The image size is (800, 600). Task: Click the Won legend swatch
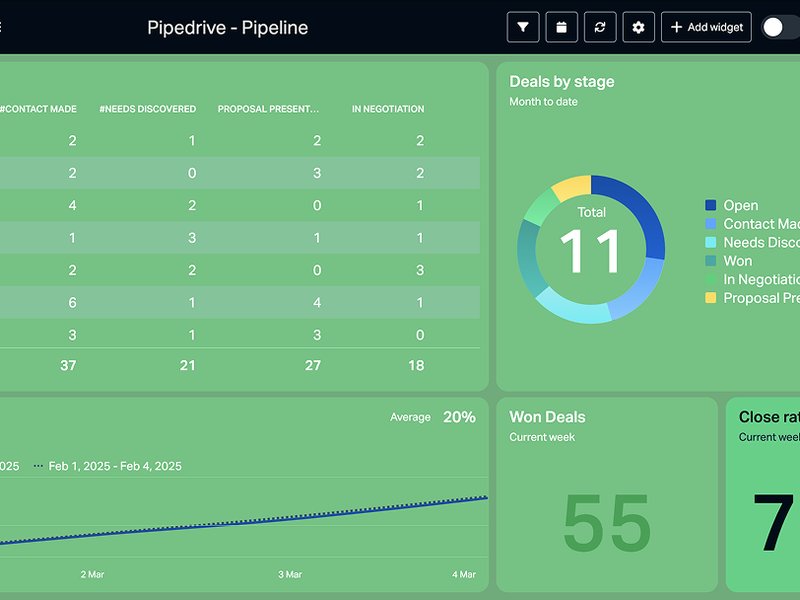(710, 261)
